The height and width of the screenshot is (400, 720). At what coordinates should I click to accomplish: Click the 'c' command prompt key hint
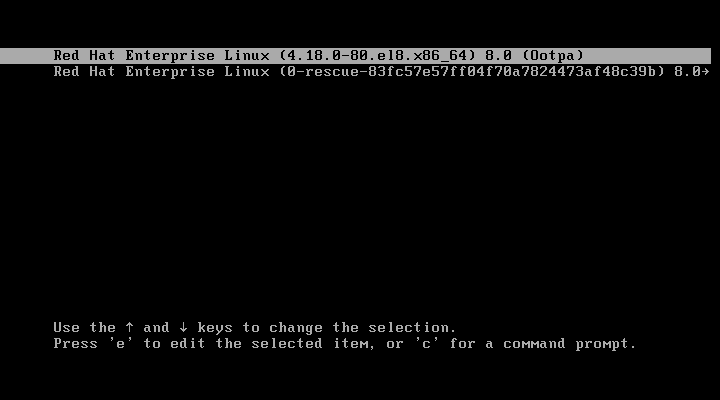click(427, 344)
